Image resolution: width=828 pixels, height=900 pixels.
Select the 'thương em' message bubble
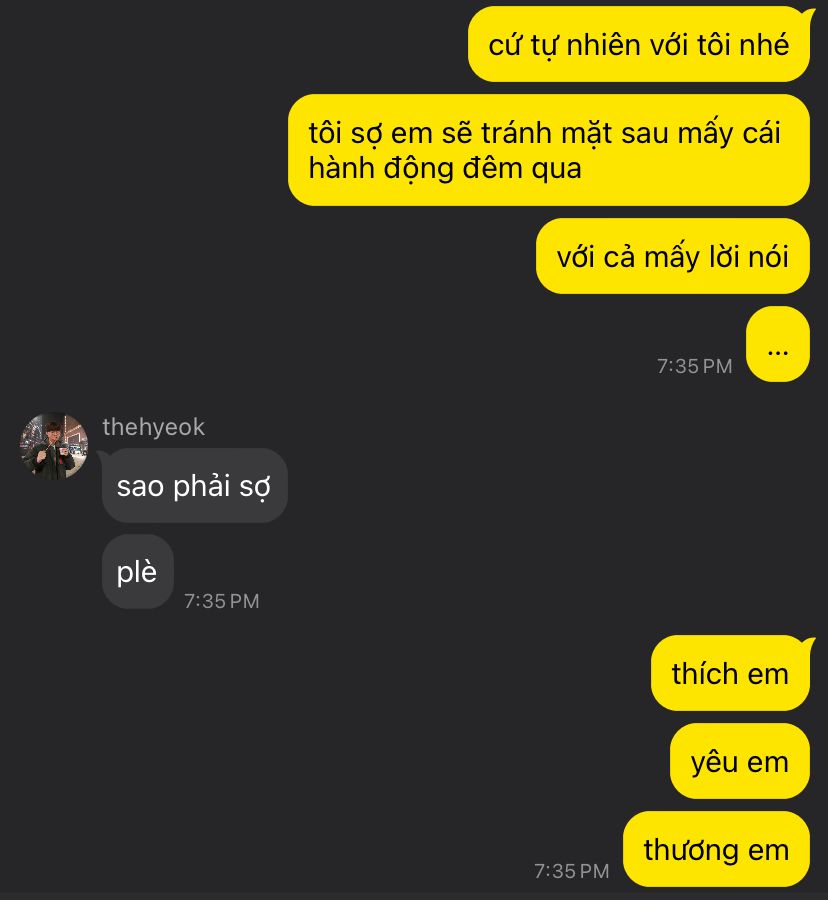click(716, 849)
